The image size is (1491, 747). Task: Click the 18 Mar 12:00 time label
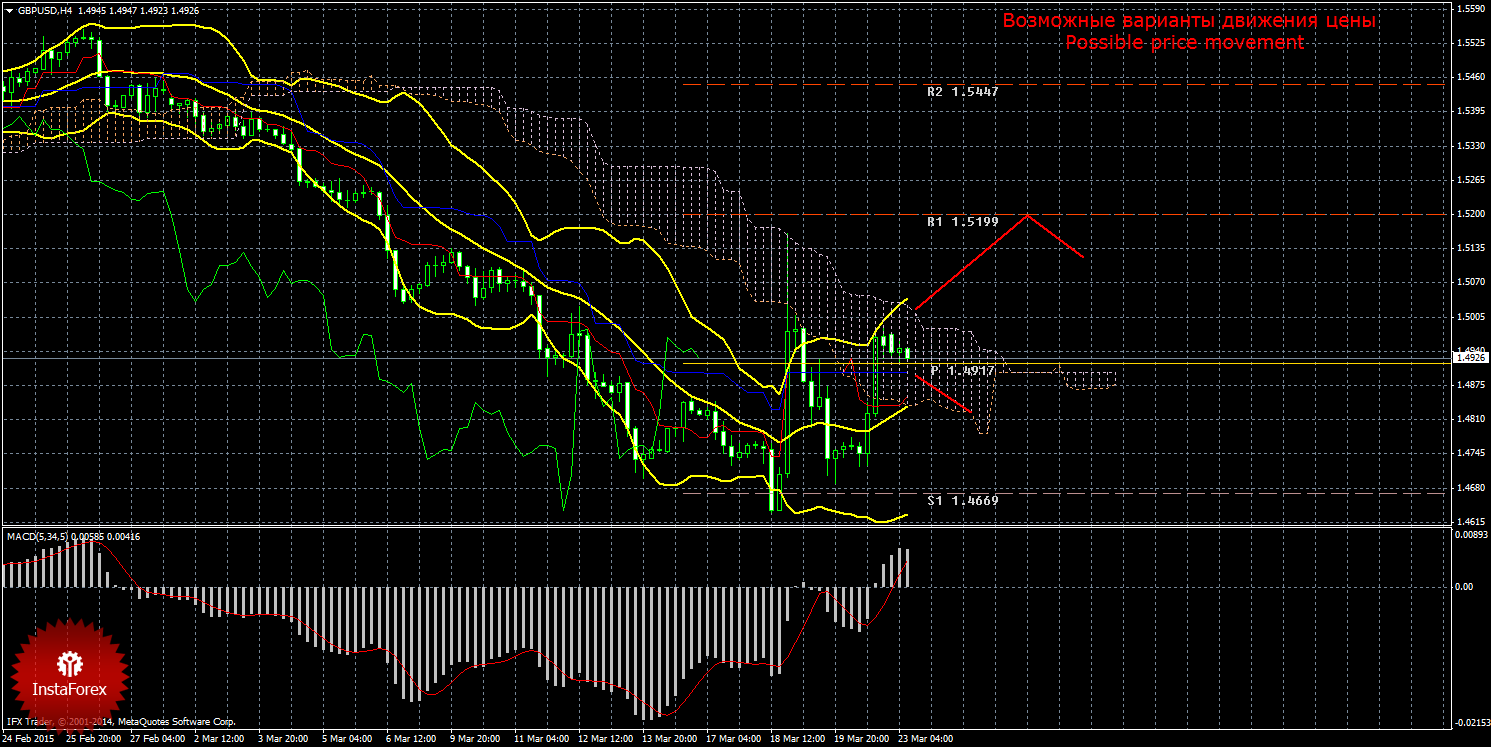pos(800,739)
